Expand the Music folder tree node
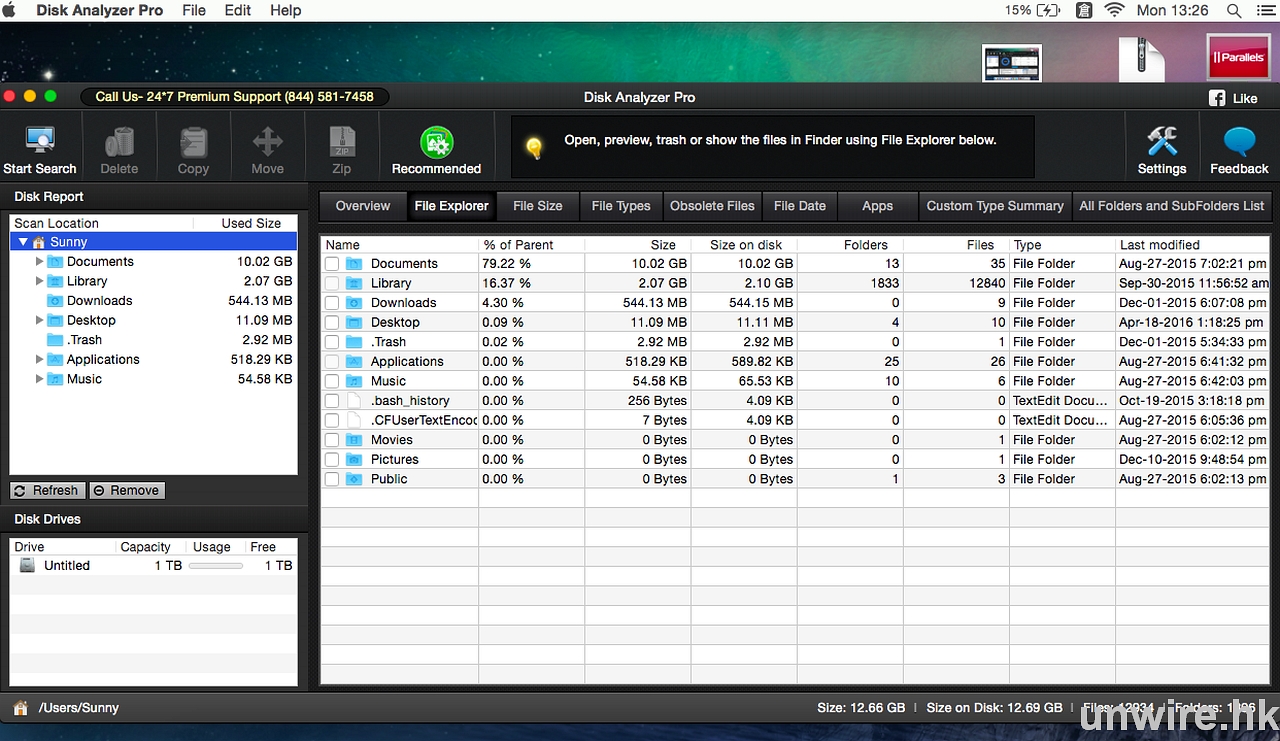Image resolution: width=1280 pixels, height=741 pixels. 40,380
